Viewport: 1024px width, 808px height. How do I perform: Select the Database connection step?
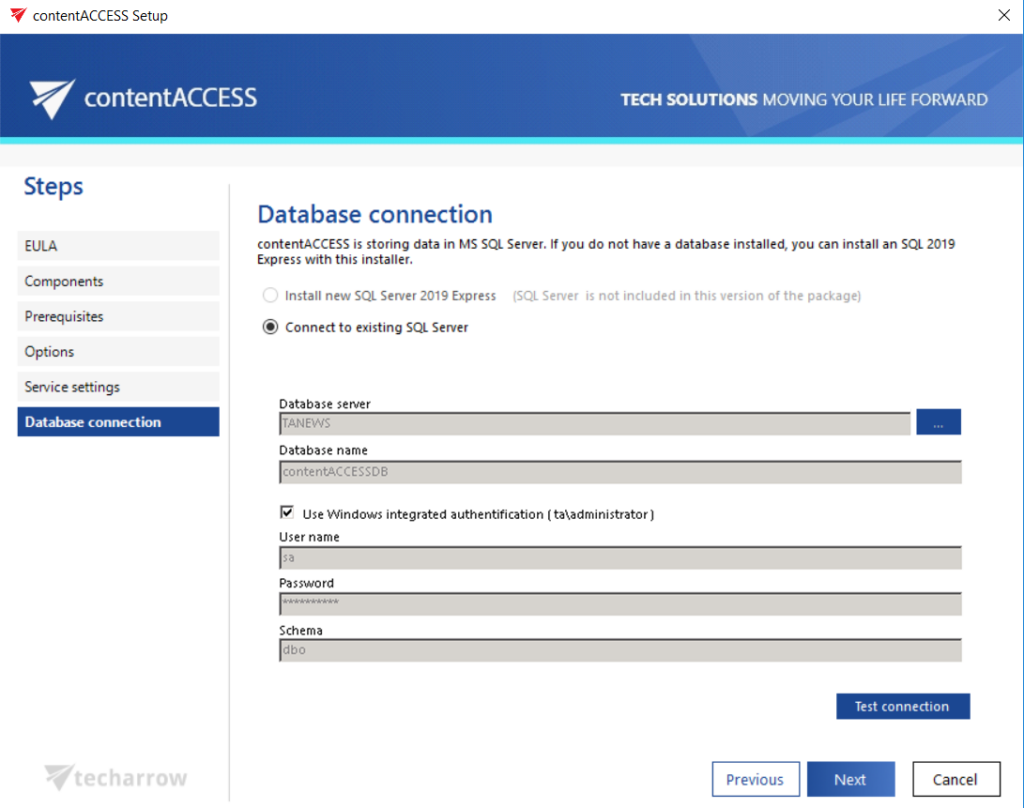(x=118, y=421)
